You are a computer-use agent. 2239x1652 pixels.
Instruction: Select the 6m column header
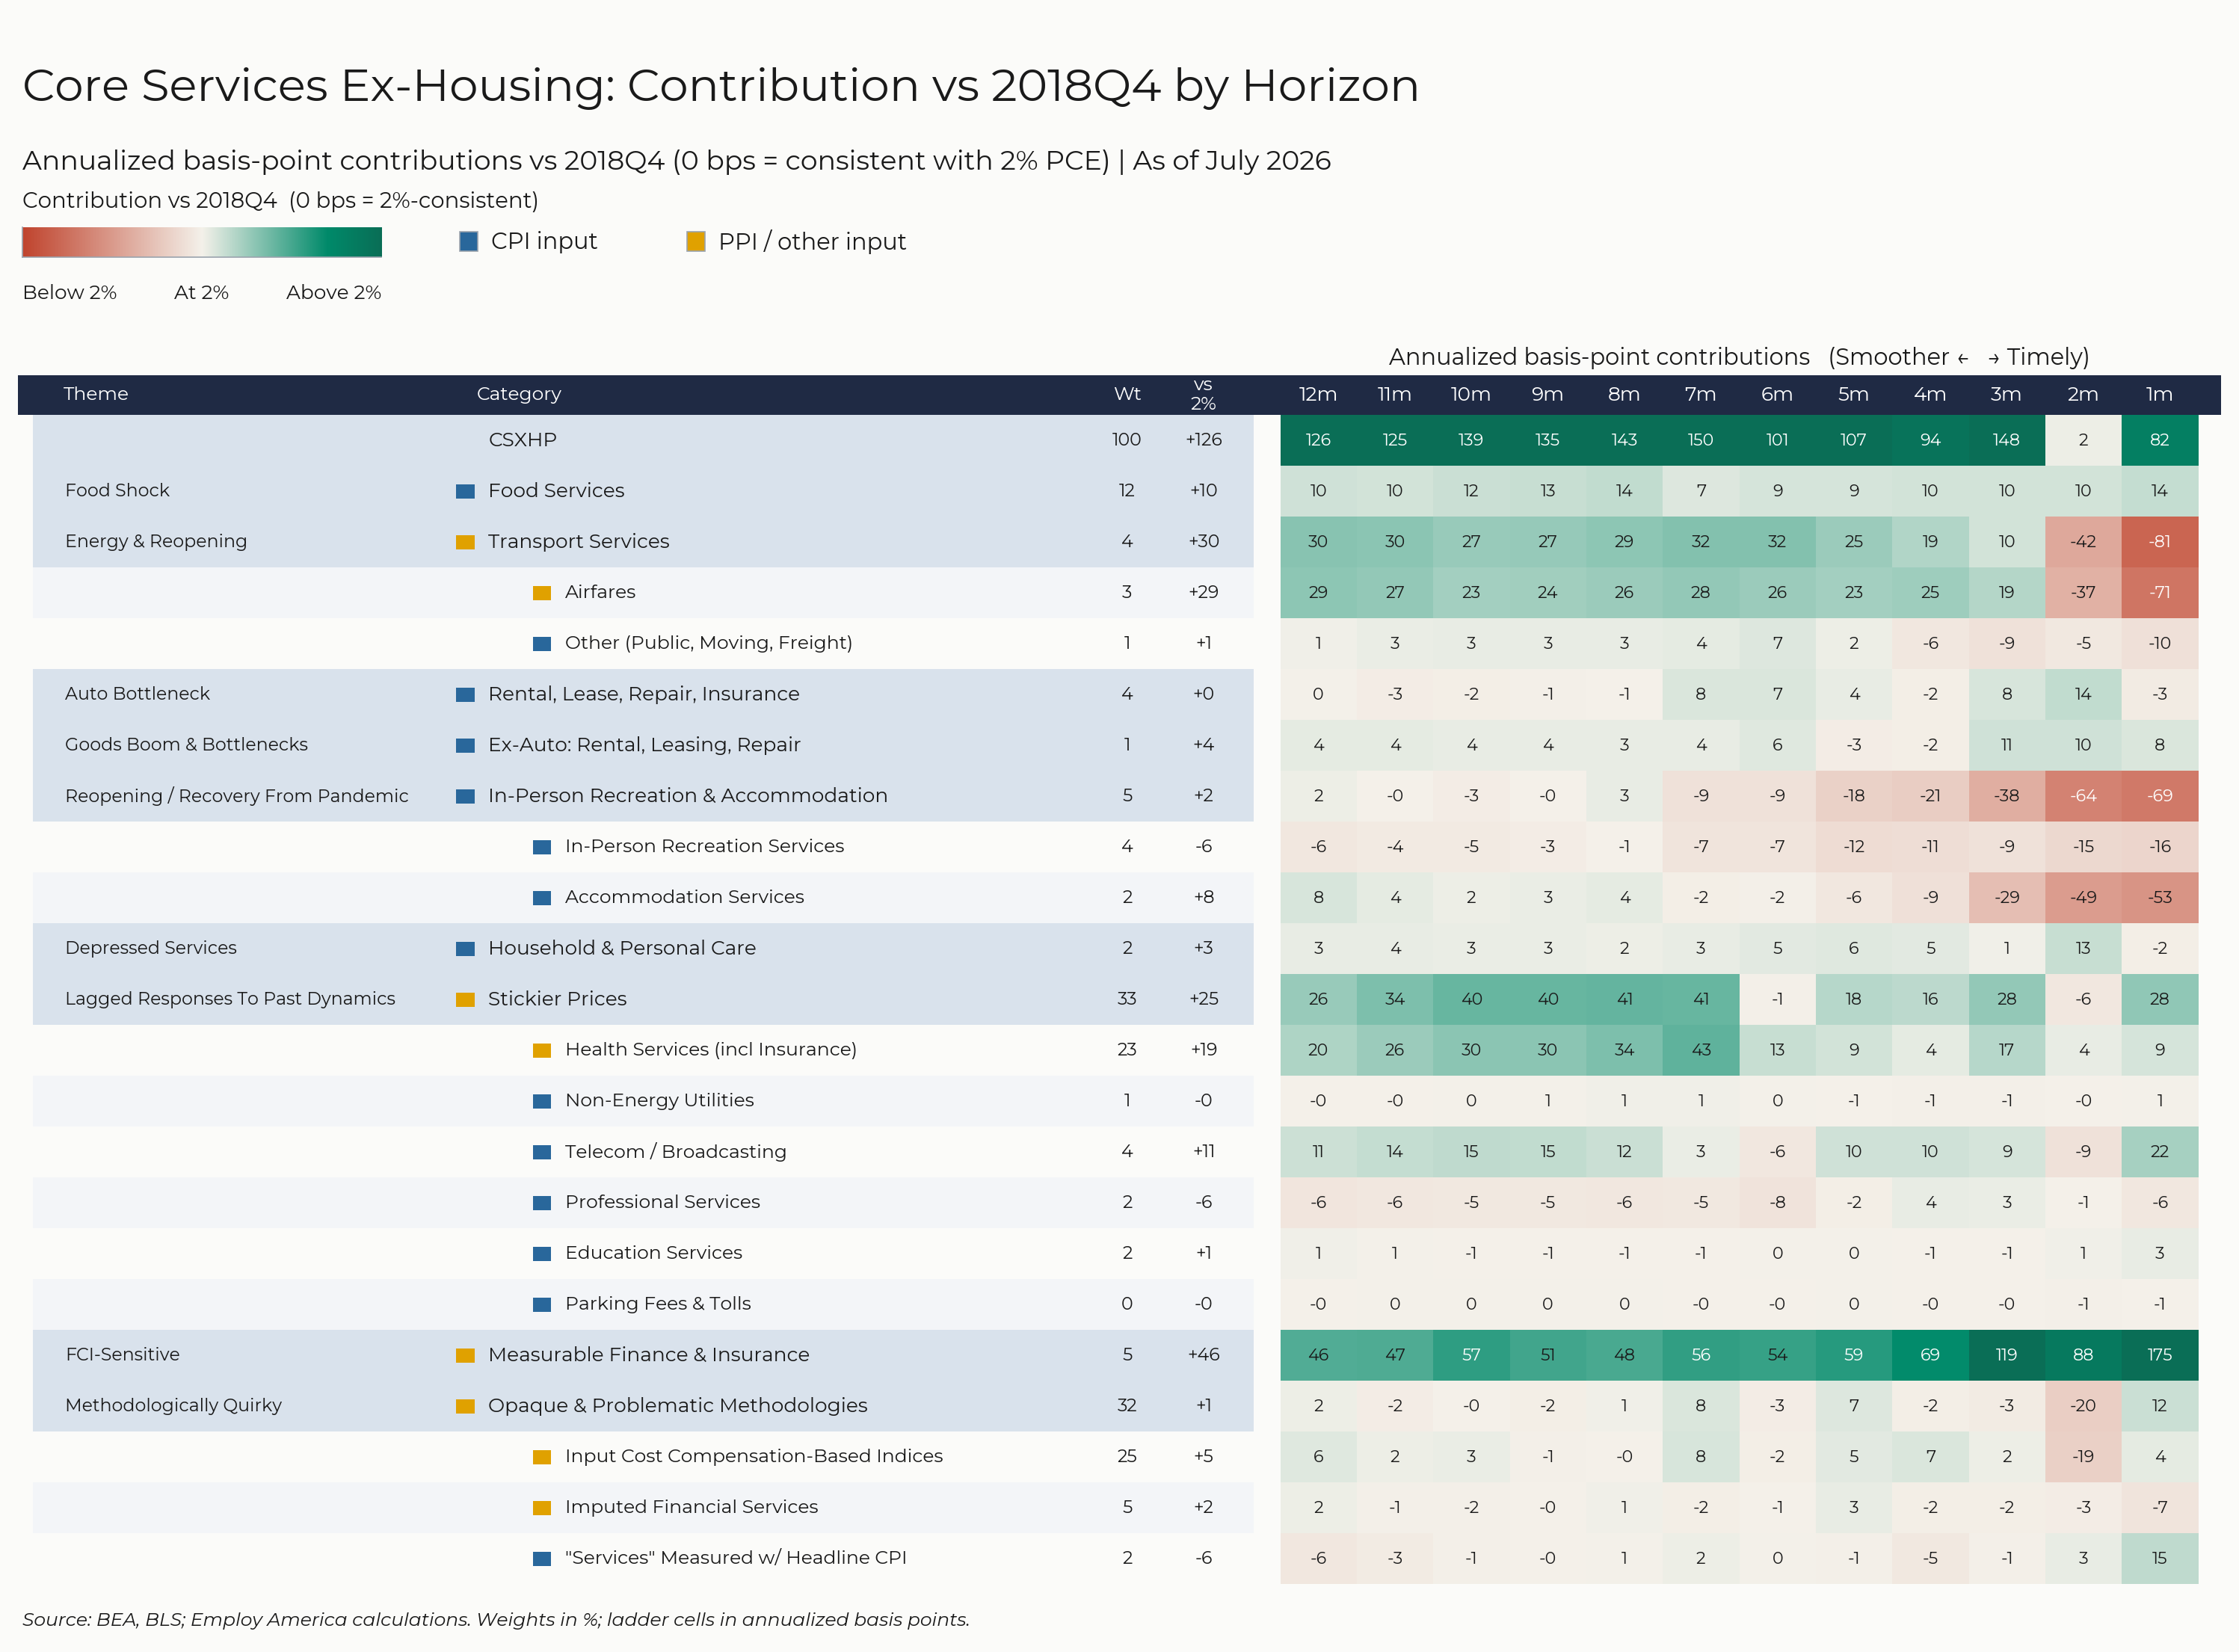coord(1777,394)
